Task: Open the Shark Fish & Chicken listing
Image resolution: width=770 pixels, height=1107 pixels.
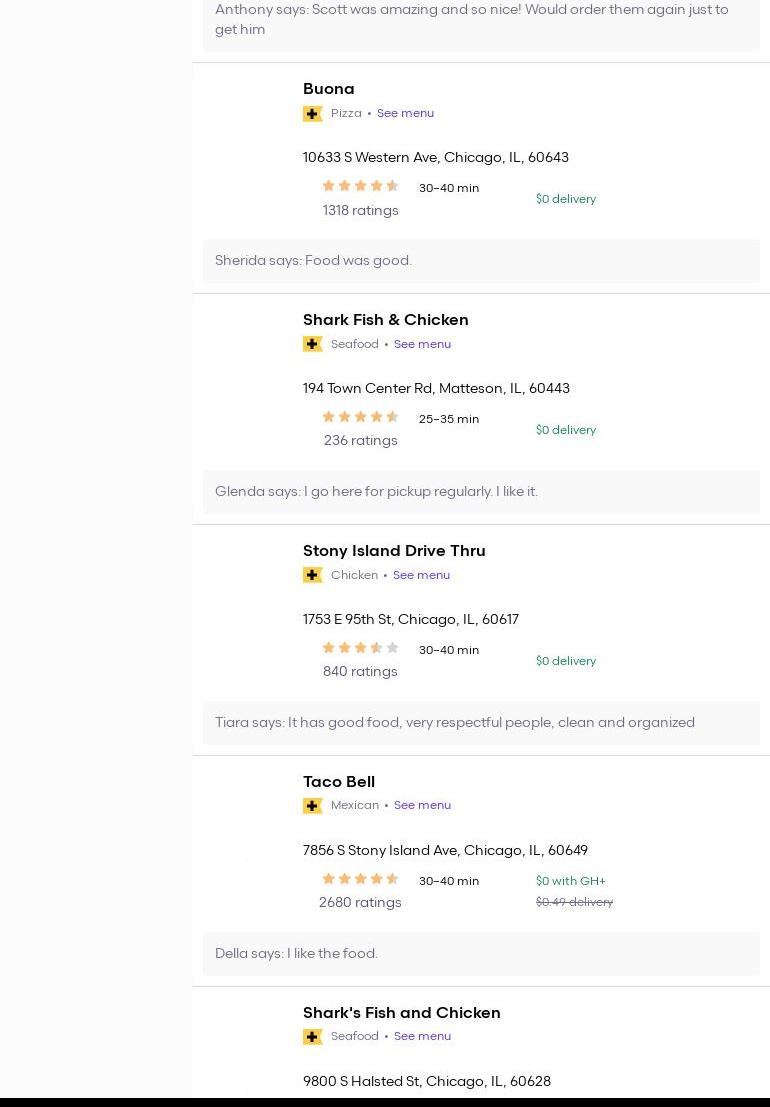Action: point(385,320)
